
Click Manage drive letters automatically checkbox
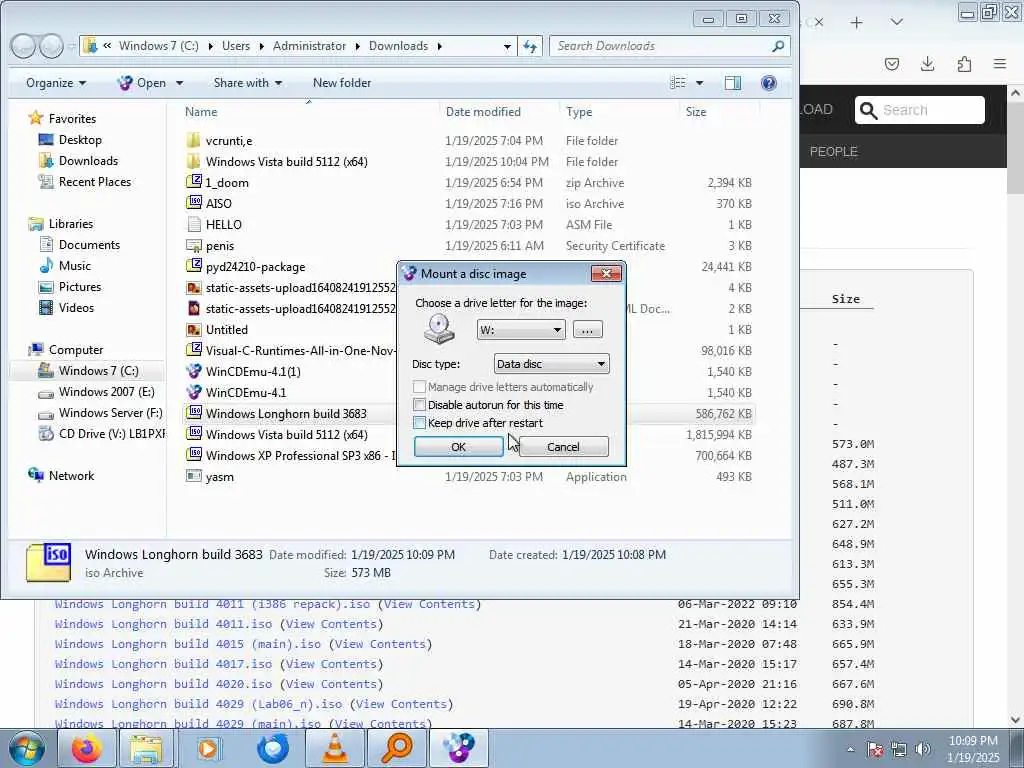[420, 387]
